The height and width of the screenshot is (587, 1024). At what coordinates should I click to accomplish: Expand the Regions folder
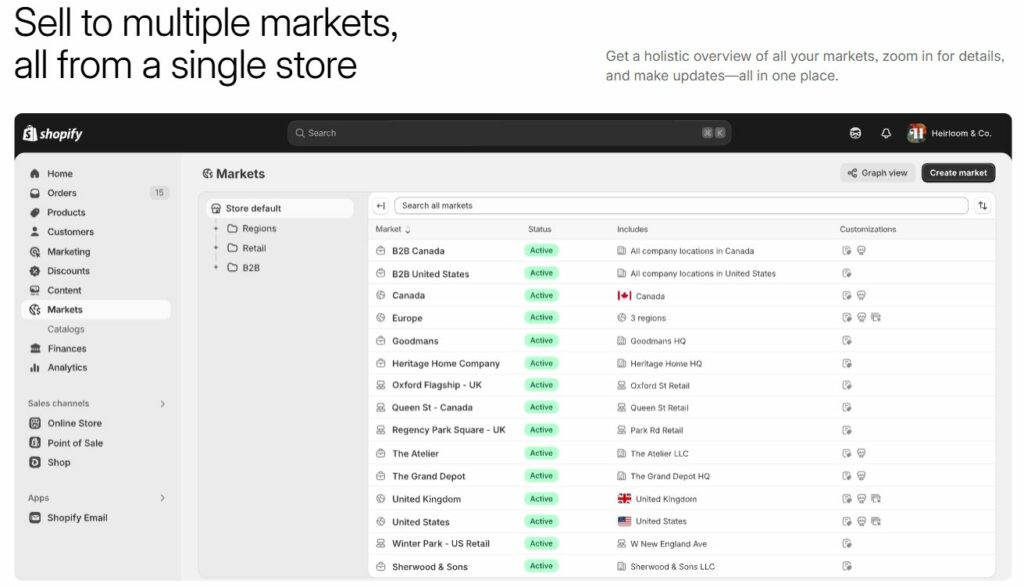[x=216, y=229]
